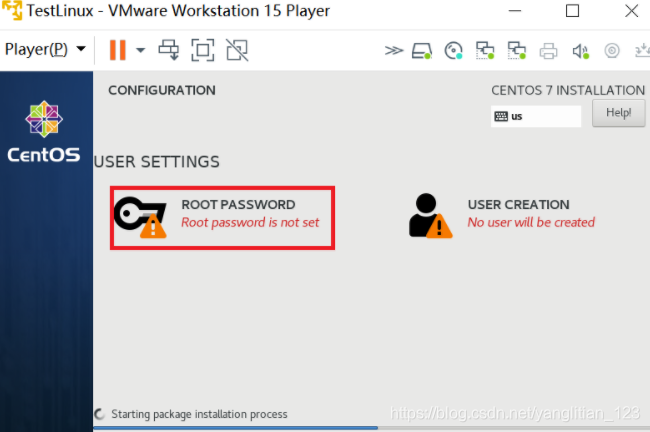Click the 'USER SETTINGS' section heading
650x432 pixels.
point(157,162)
